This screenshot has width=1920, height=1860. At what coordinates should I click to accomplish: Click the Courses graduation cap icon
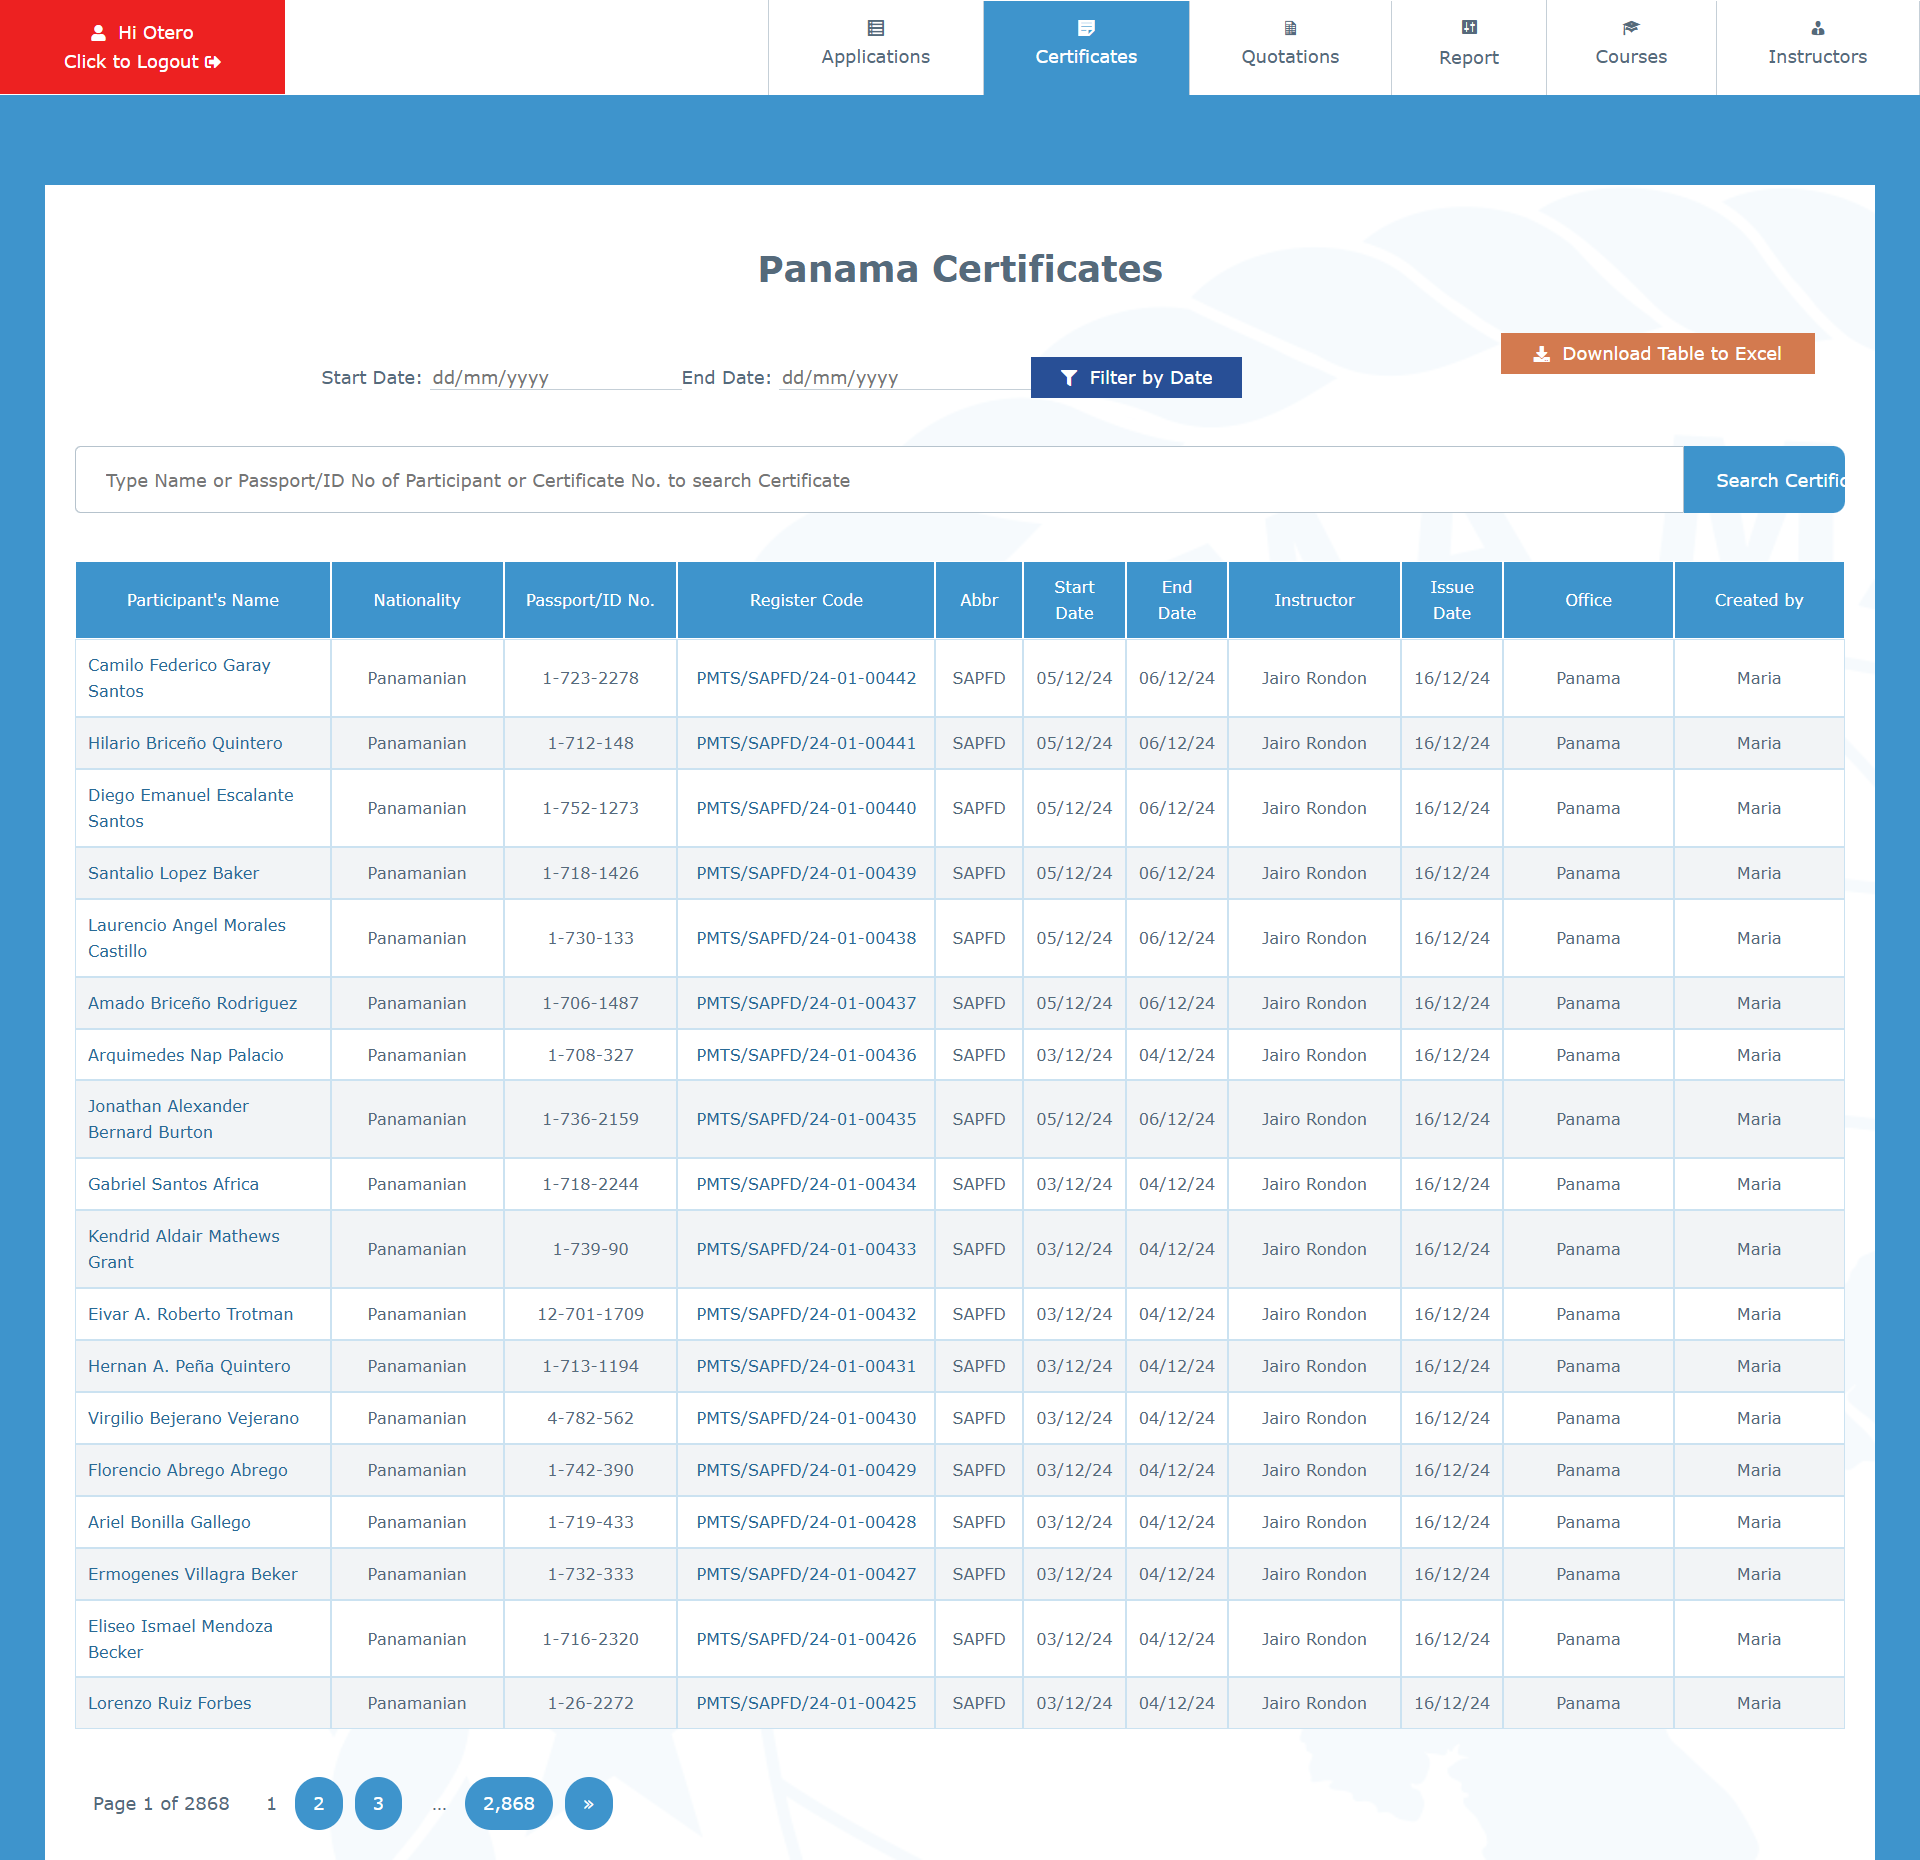click(1631, 28)
